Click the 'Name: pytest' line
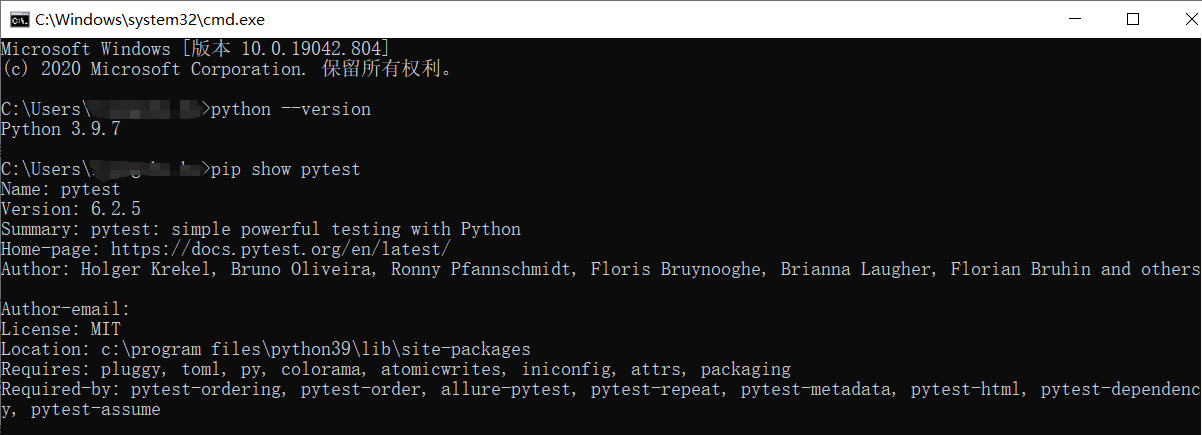Screen dimensions: 1202x435 (61, 189)
